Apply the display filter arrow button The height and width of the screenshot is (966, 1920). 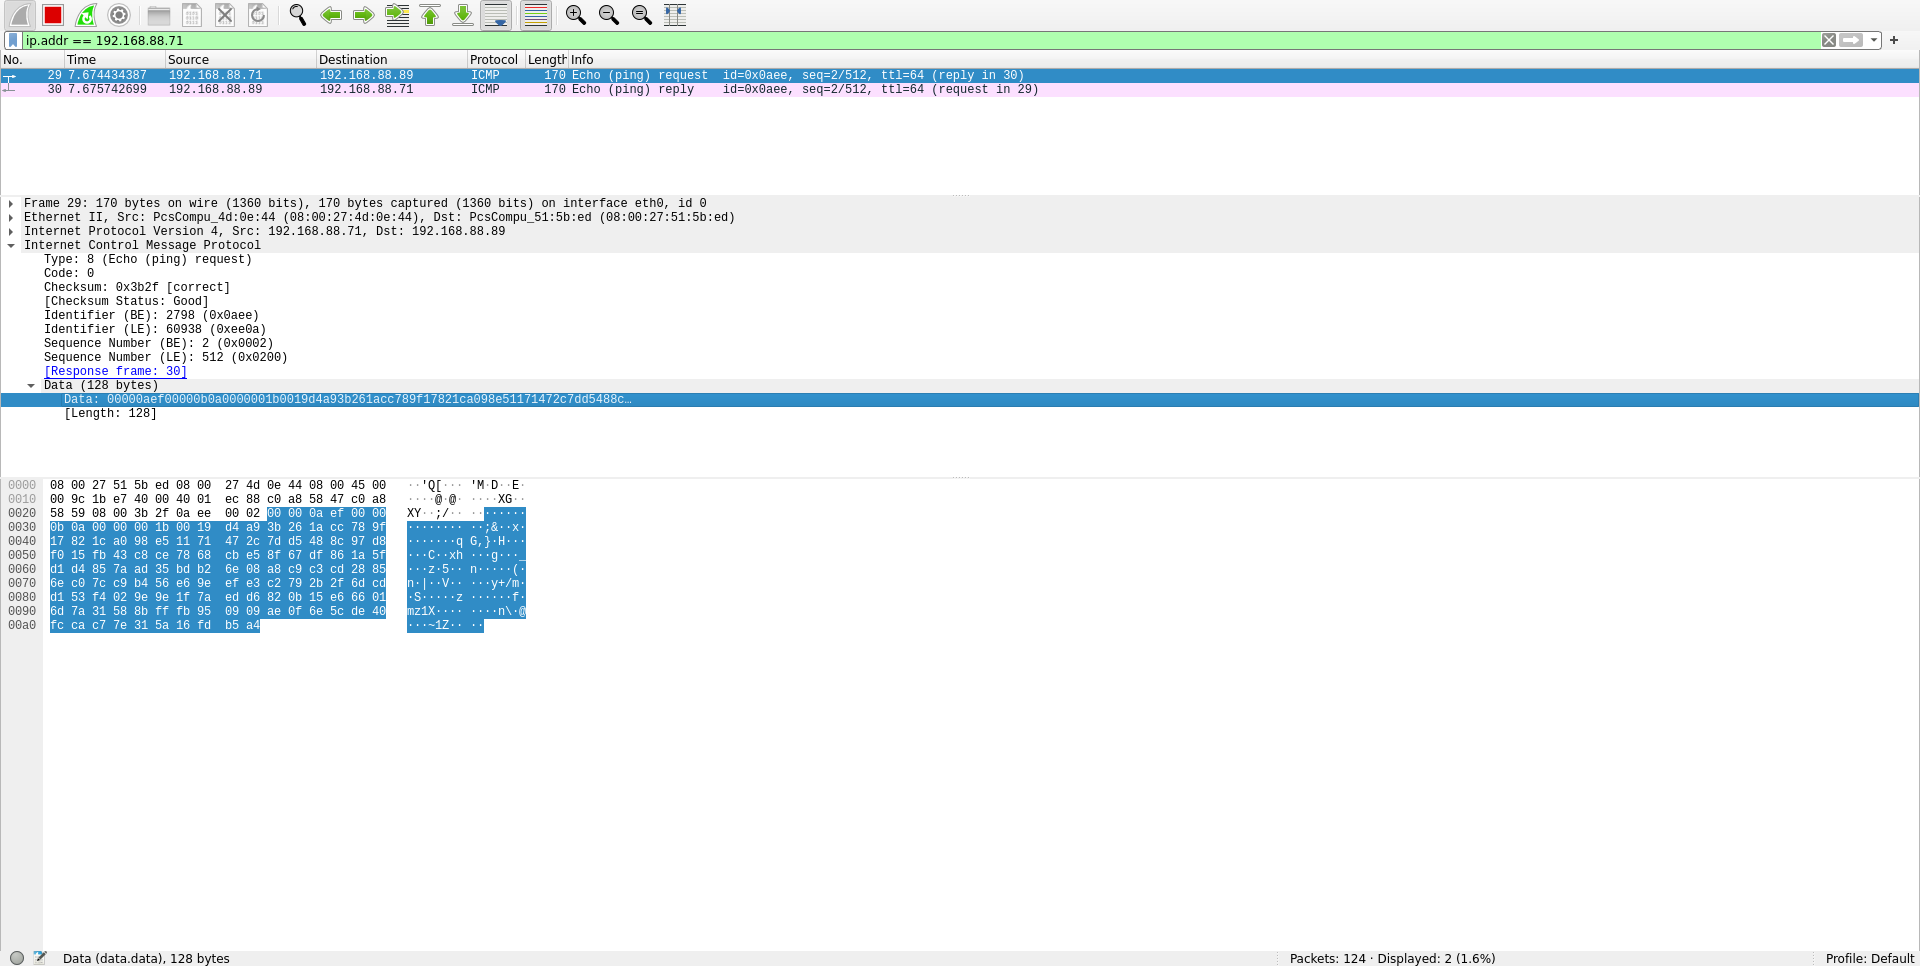pyautogui.click(x=1851, y=41)
